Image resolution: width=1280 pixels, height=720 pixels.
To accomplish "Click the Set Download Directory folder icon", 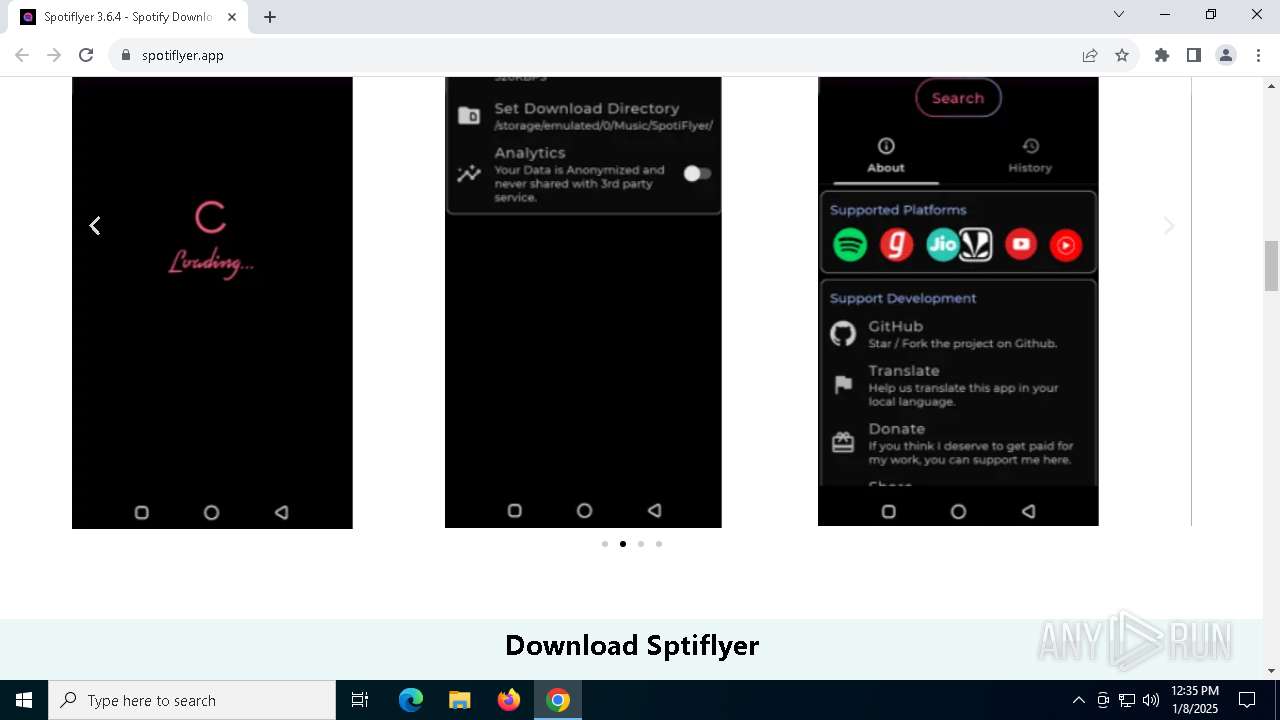I will 468,116.
